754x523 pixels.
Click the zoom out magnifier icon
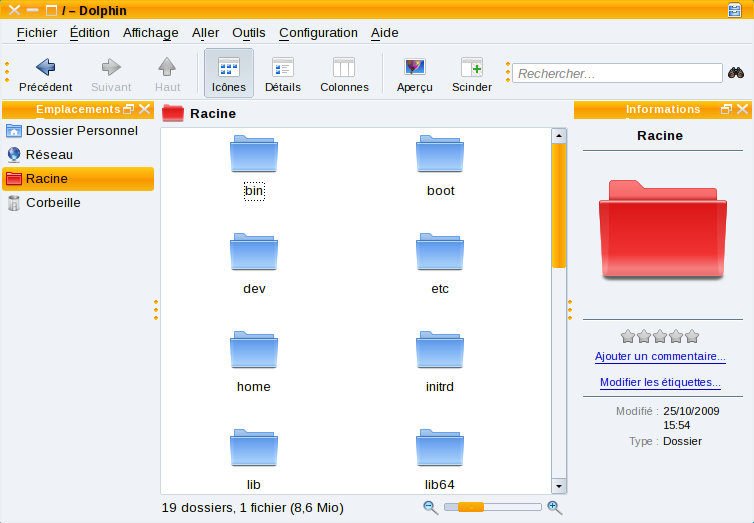click(430, 508)
